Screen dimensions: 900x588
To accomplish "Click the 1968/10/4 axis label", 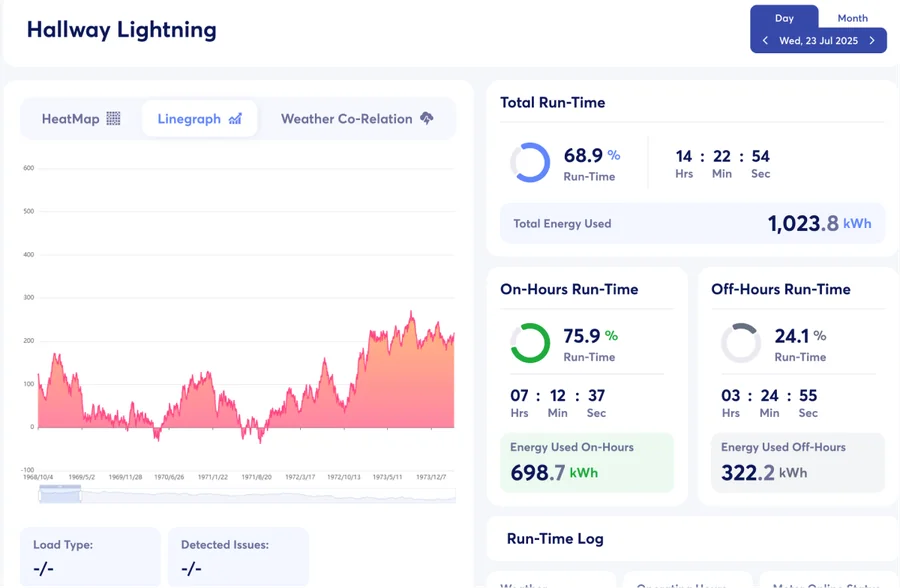I will [38, 477].
